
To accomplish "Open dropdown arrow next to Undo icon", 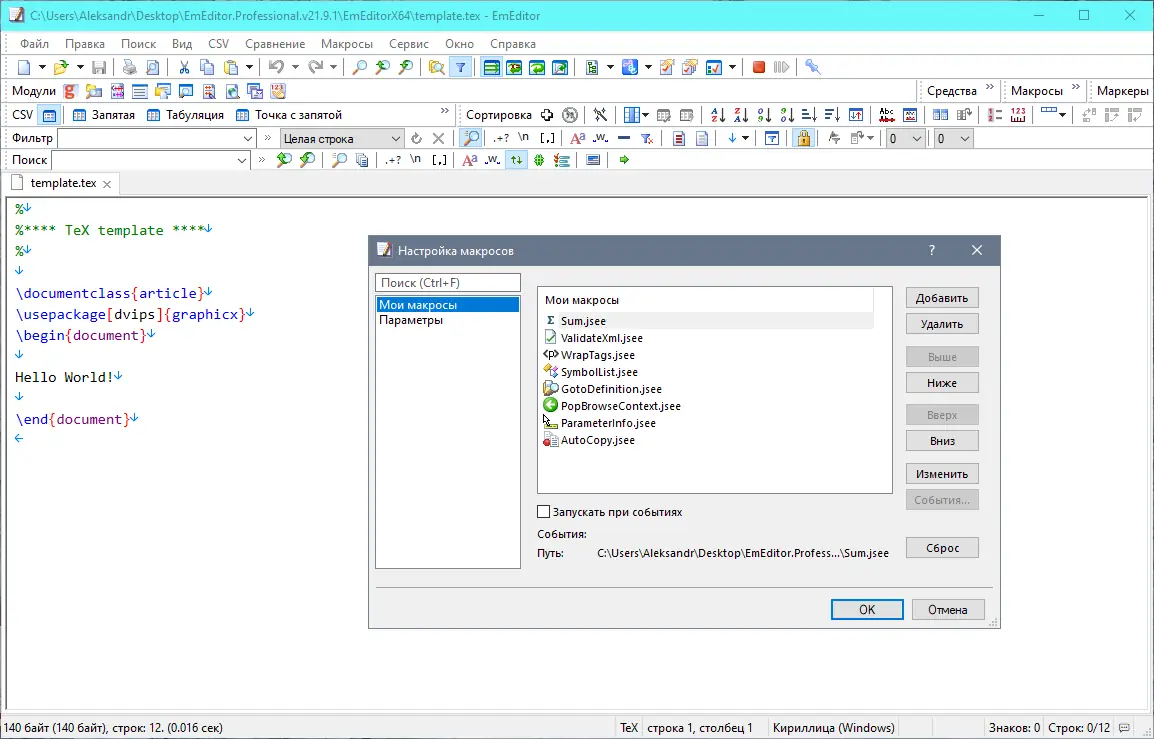I will point(295,68).
